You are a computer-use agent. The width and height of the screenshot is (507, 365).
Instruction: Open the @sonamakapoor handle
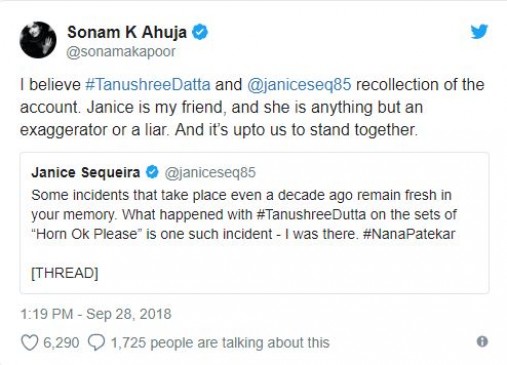coord(121,52)
